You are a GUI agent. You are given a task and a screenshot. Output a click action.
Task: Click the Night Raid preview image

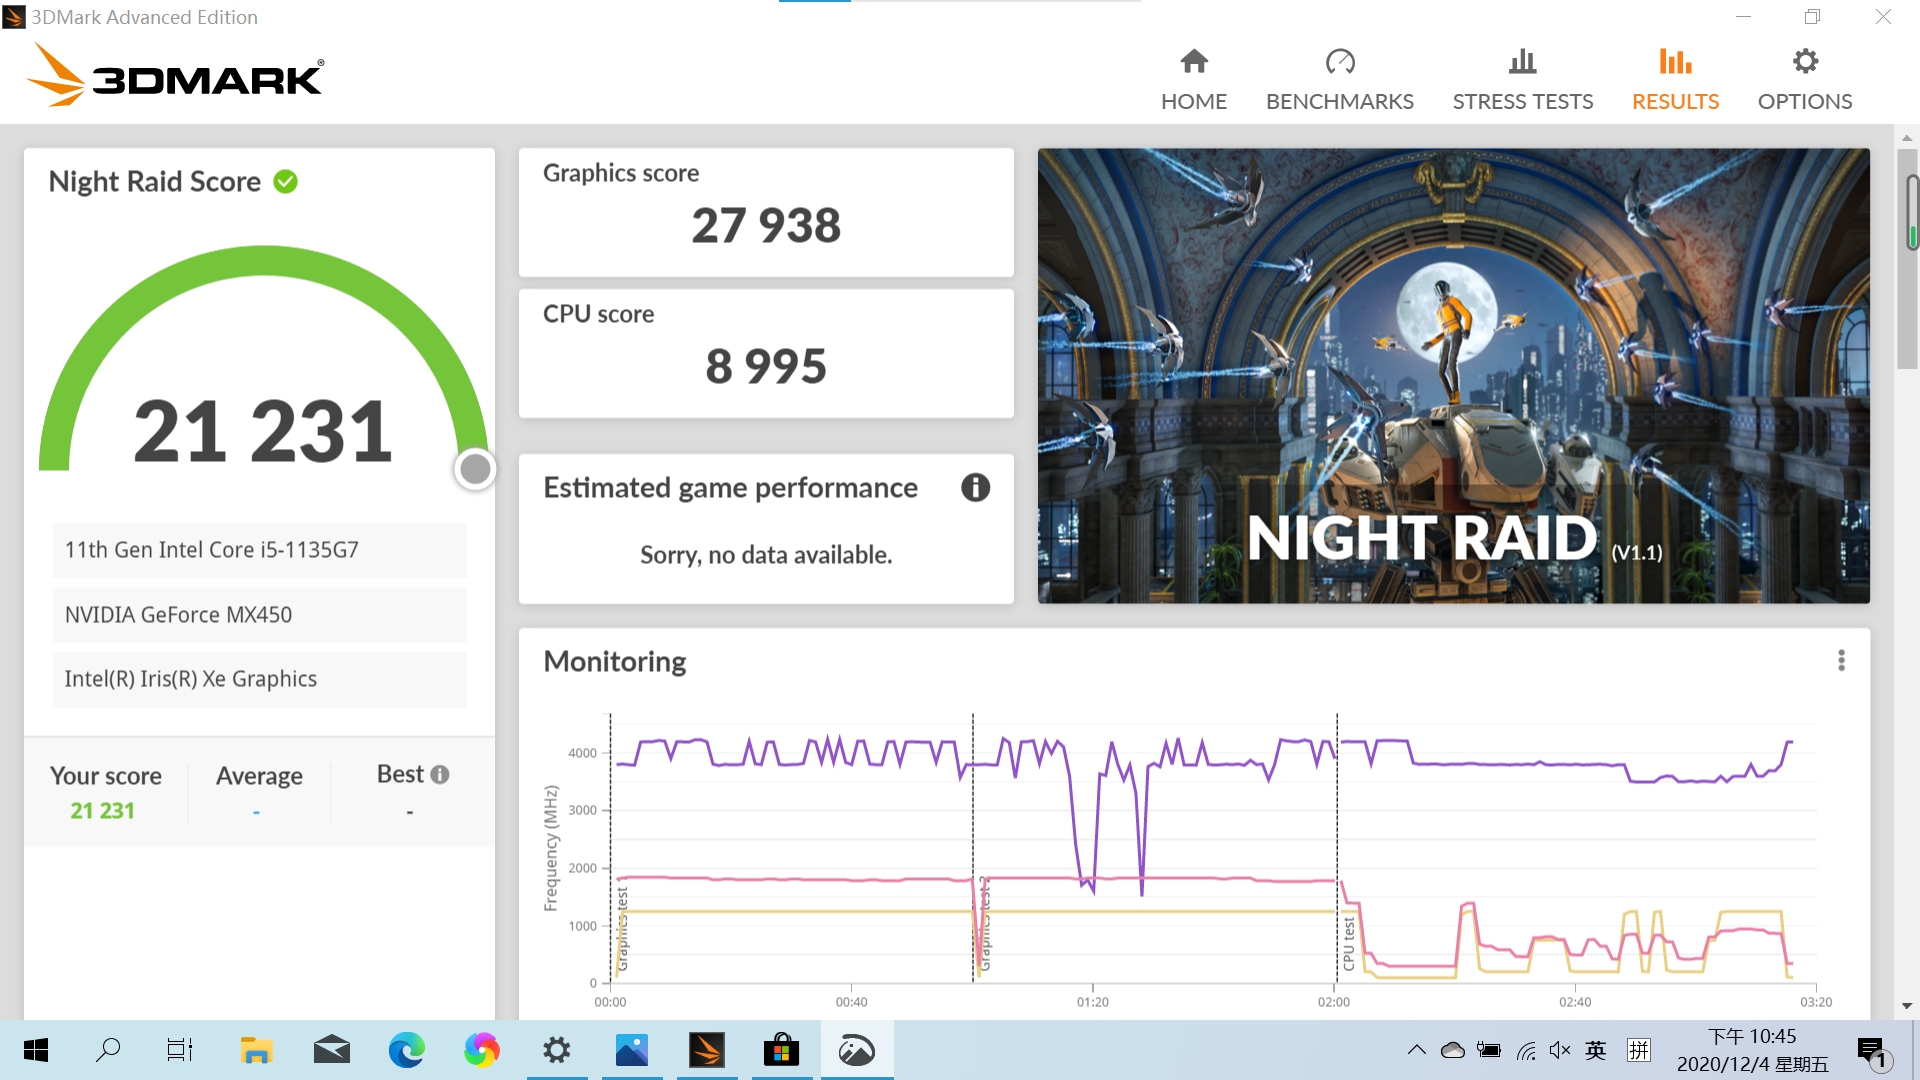(x=1453, y=376)
